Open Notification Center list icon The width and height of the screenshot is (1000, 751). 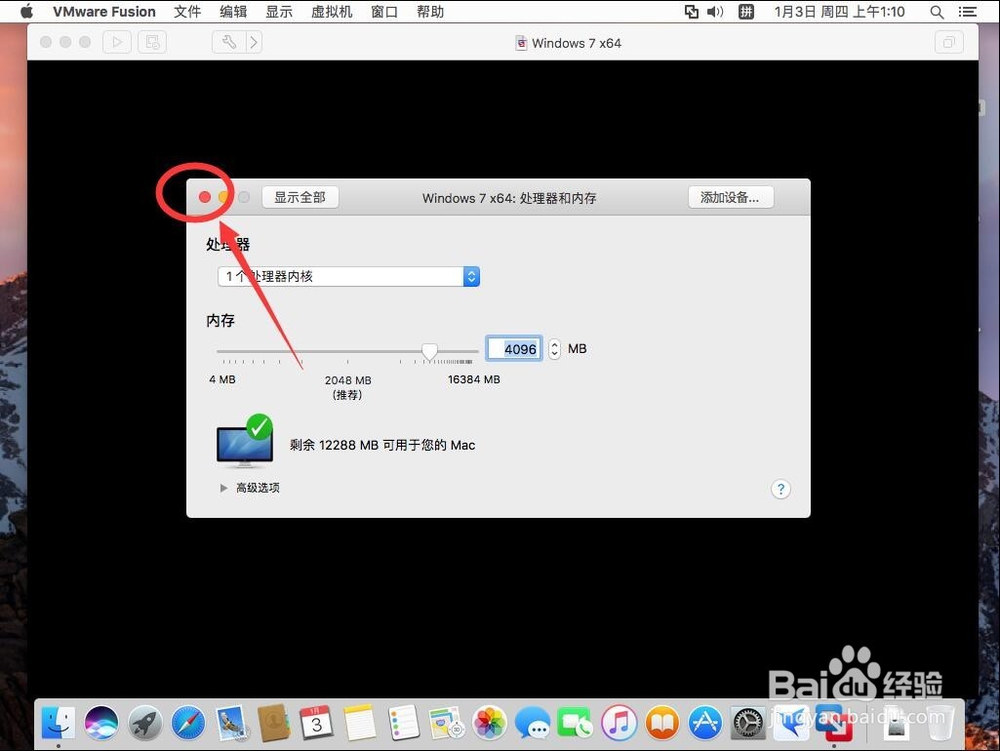click(967, 11)
